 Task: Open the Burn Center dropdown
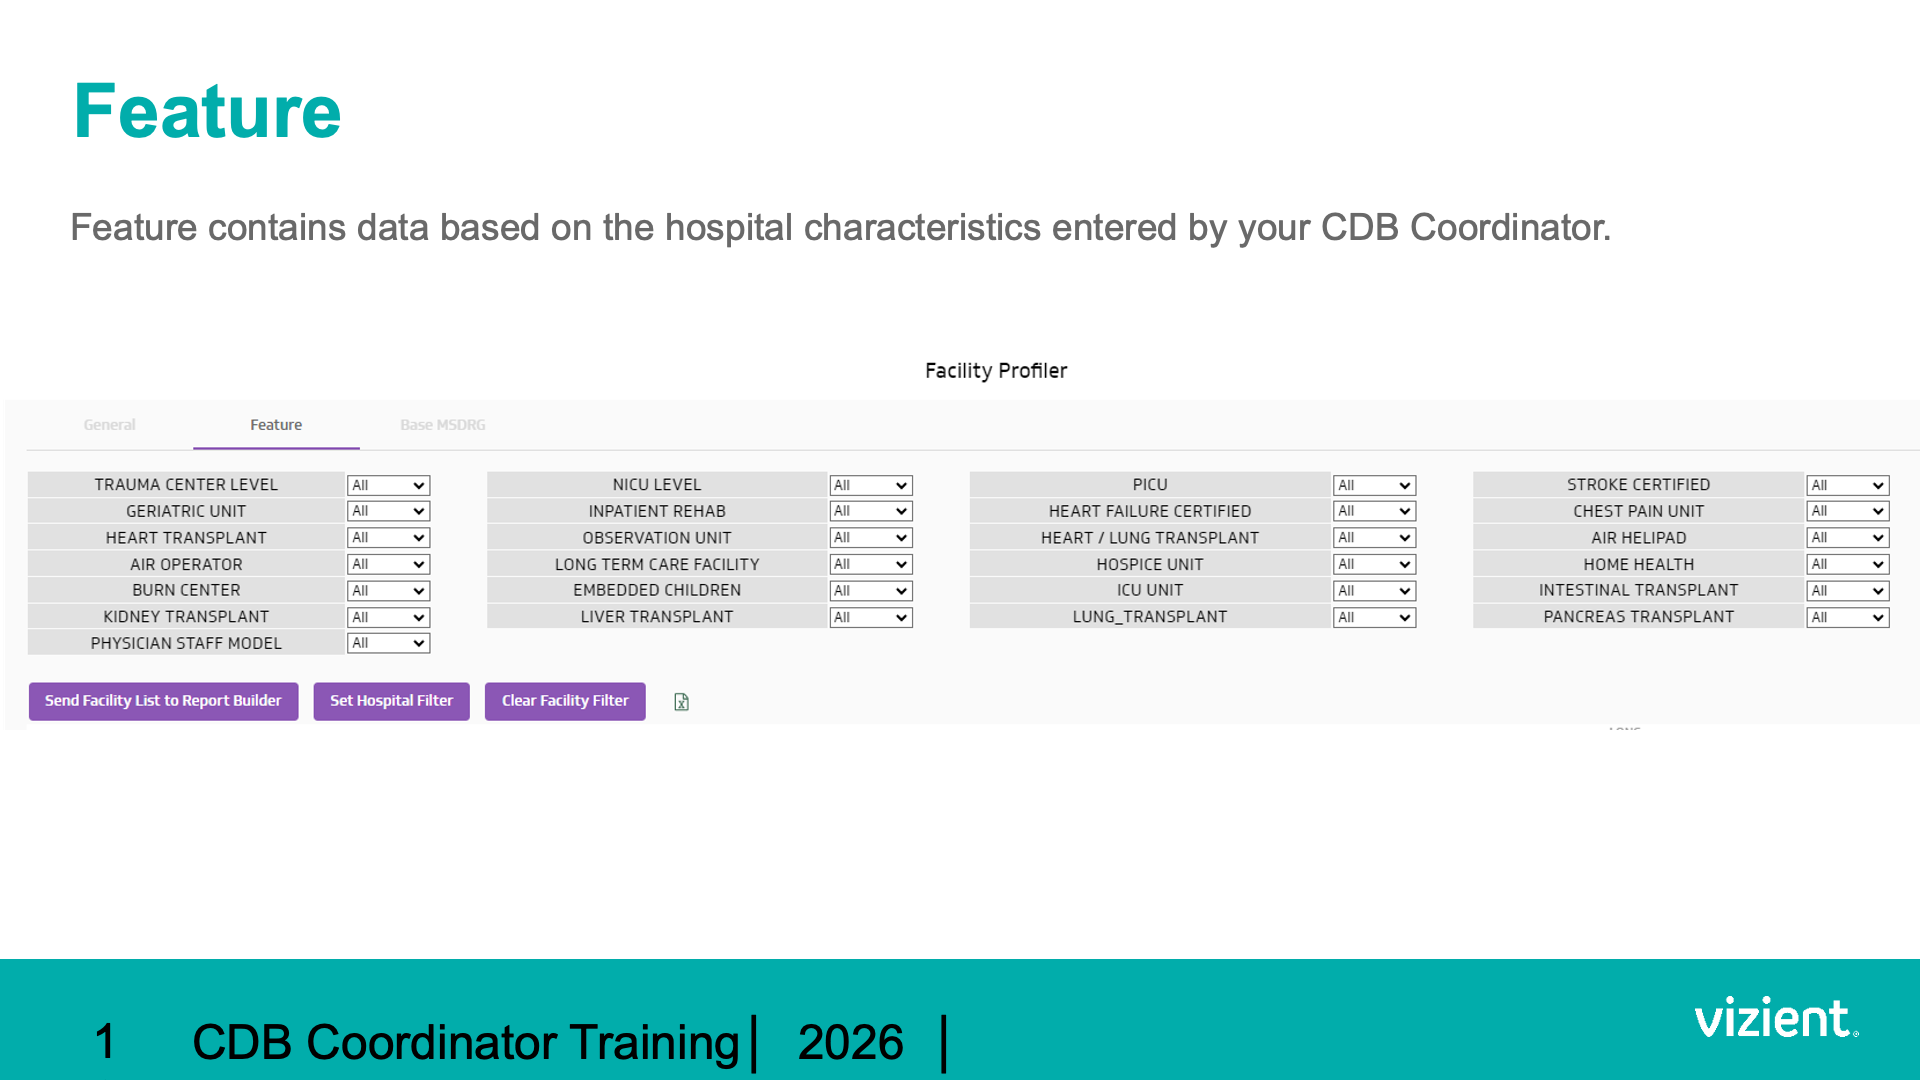click(x=388, y=591)
